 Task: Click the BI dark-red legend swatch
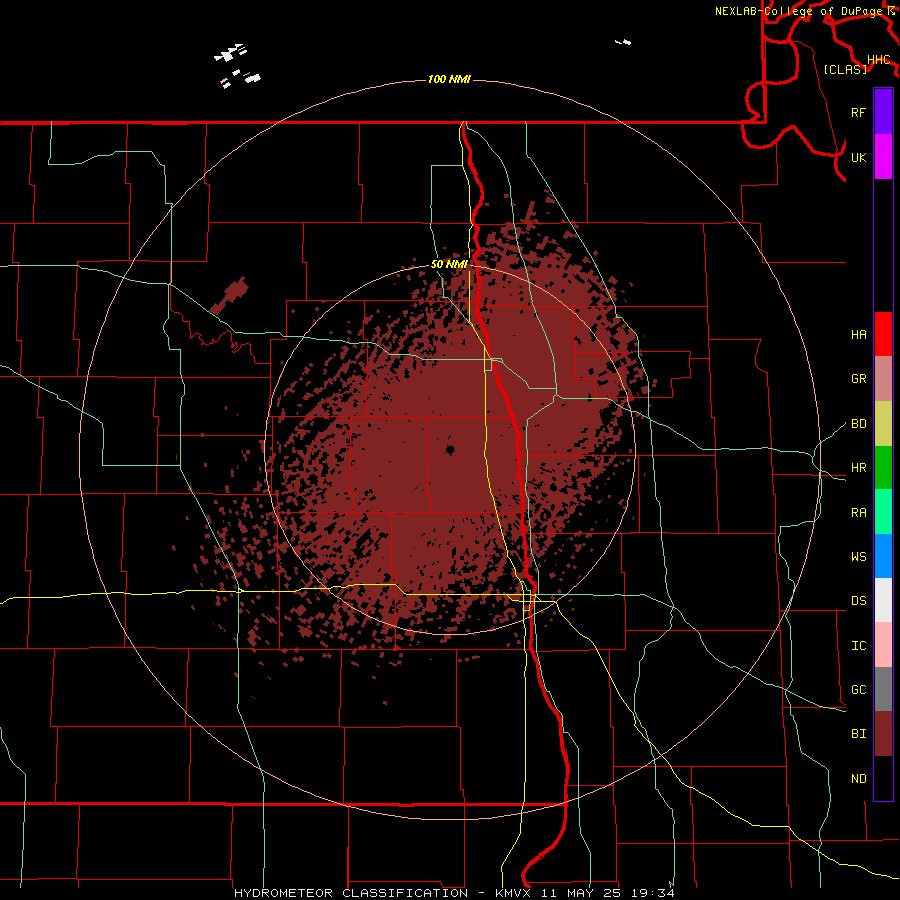point(883,734)
